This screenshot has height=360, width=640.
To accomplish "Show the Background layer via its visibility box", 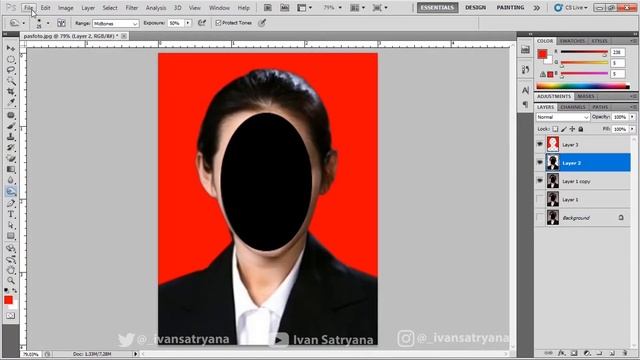I will coord(540,218).
